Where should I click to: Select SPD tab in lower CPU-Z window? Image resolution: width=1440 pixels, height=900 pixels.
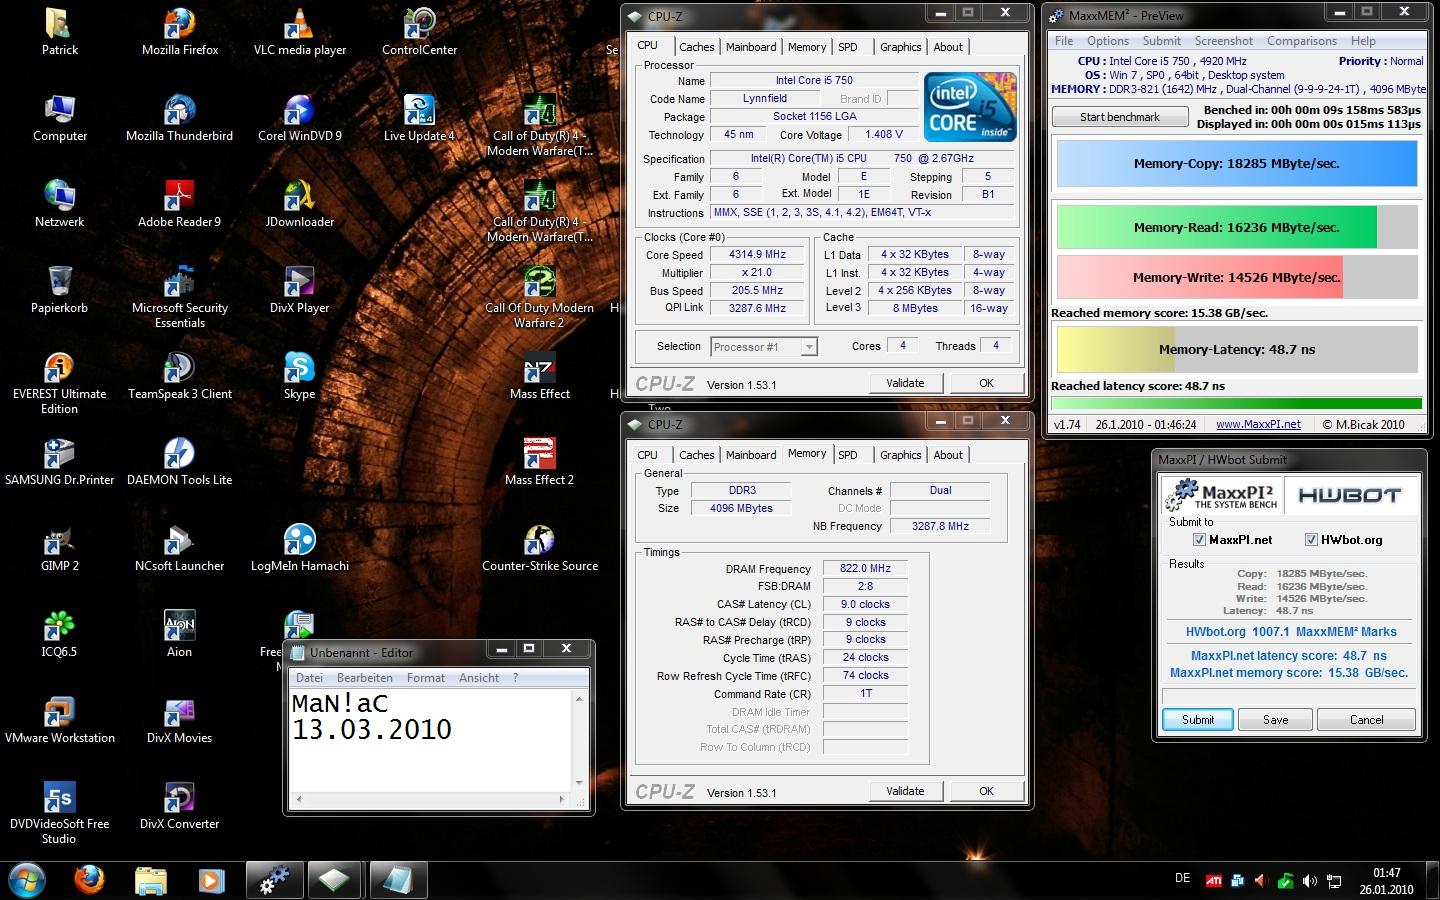(848, 455)
